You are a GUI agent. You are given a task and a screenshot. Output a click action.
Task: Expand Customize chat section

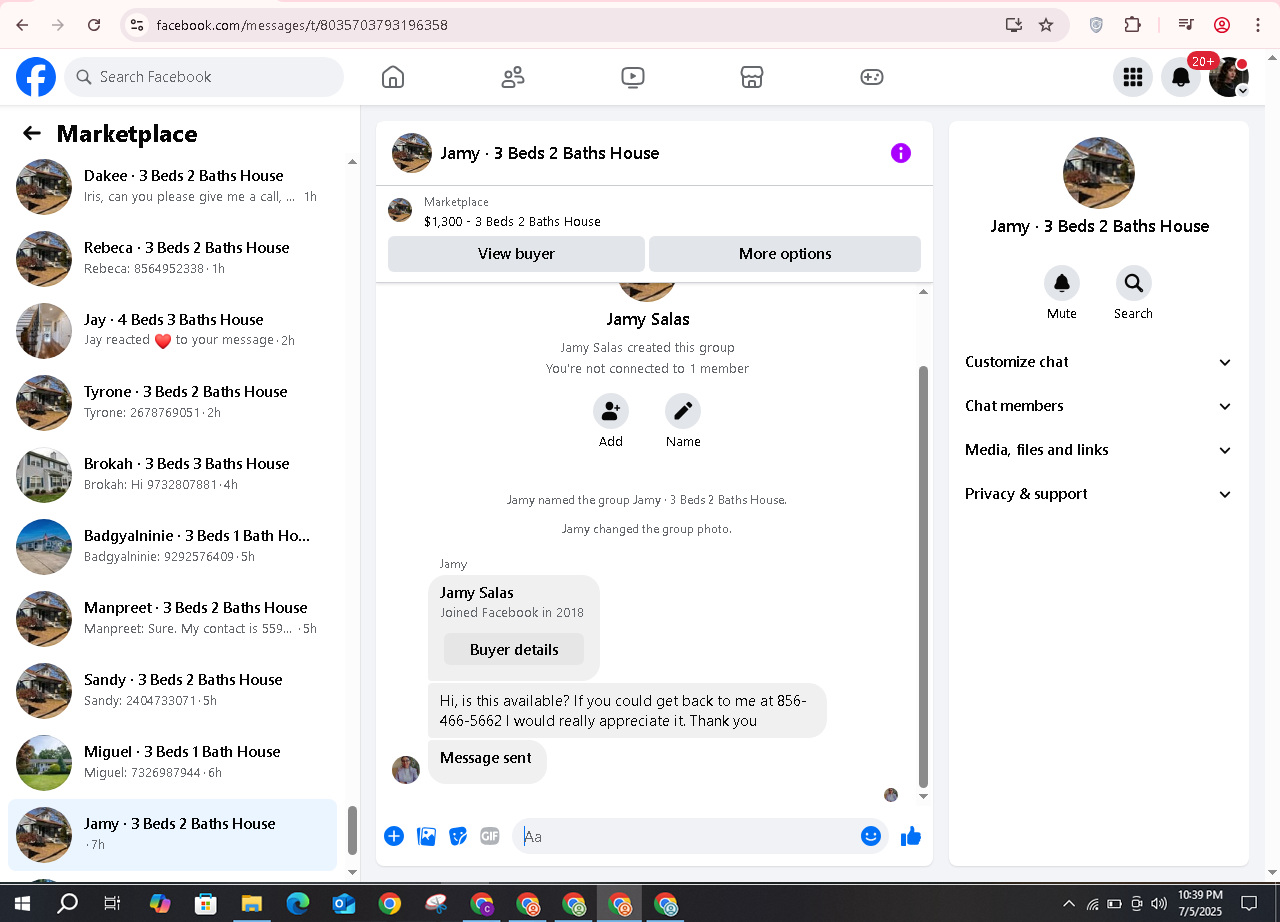click(1099, 362)
